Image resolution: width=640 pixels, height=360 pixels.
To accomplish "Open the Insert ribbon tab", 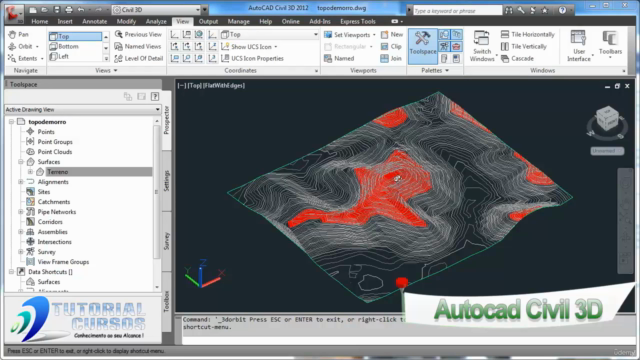I will [x=65, y=21].
